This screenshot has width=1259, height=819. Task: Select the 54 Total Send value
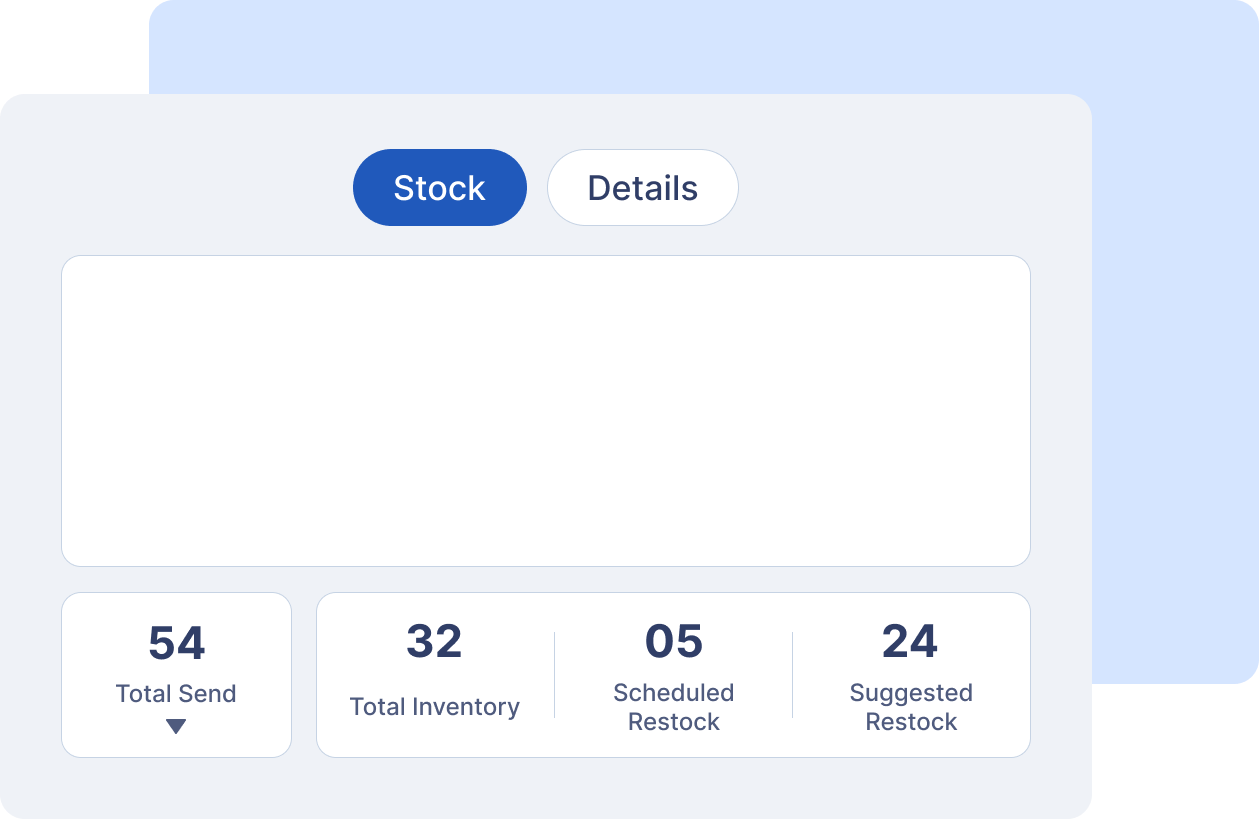coord(177,644)
